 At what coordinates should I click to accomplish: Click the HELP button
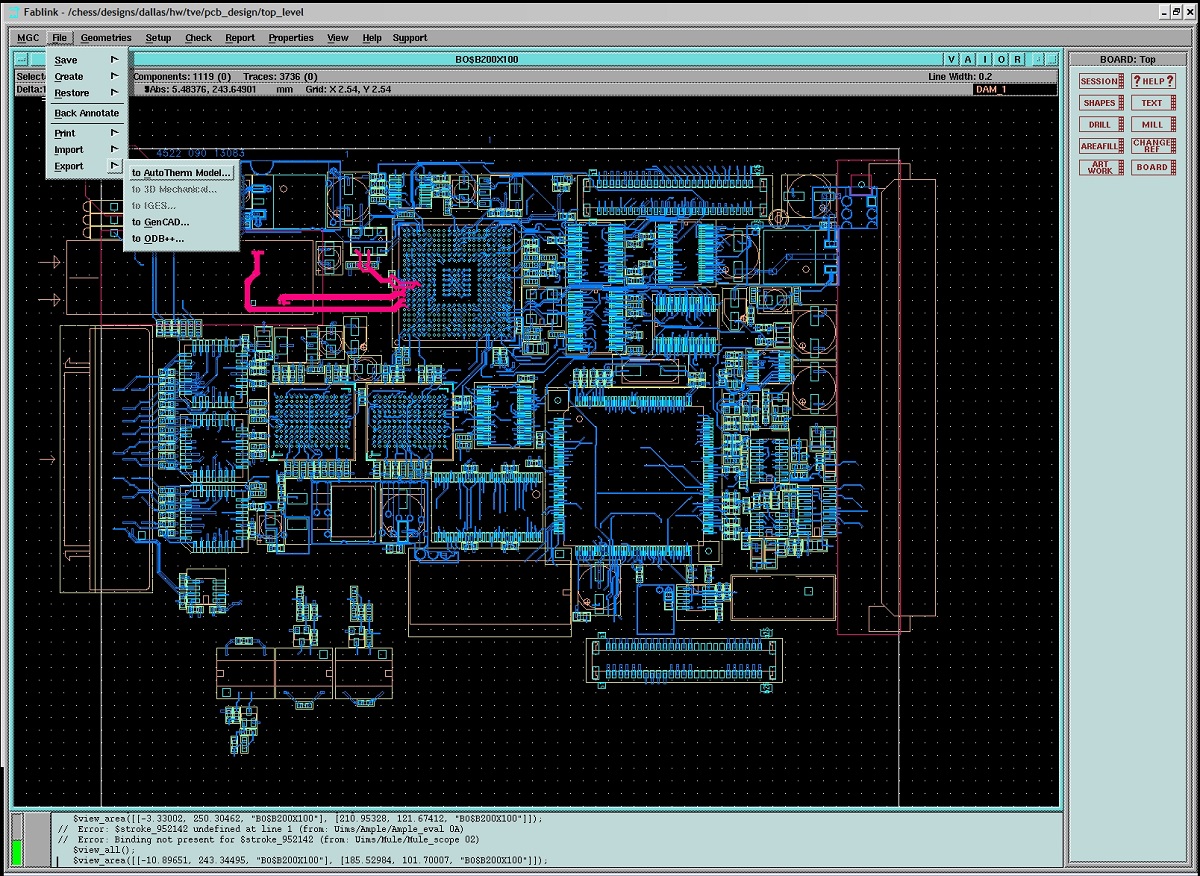point(1153,80)
